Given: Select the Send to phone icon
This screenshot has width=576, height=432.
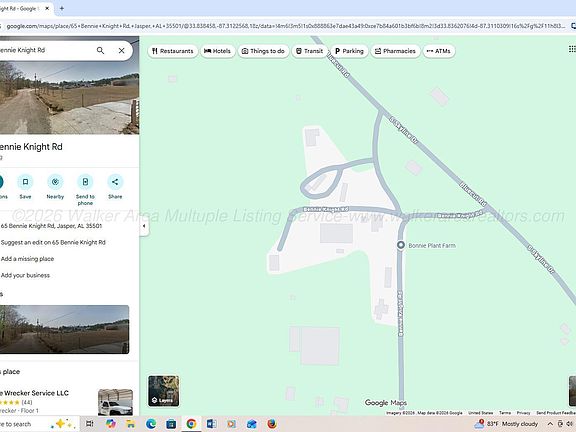Looking at the screenshot, I should [x=85, y=182].
